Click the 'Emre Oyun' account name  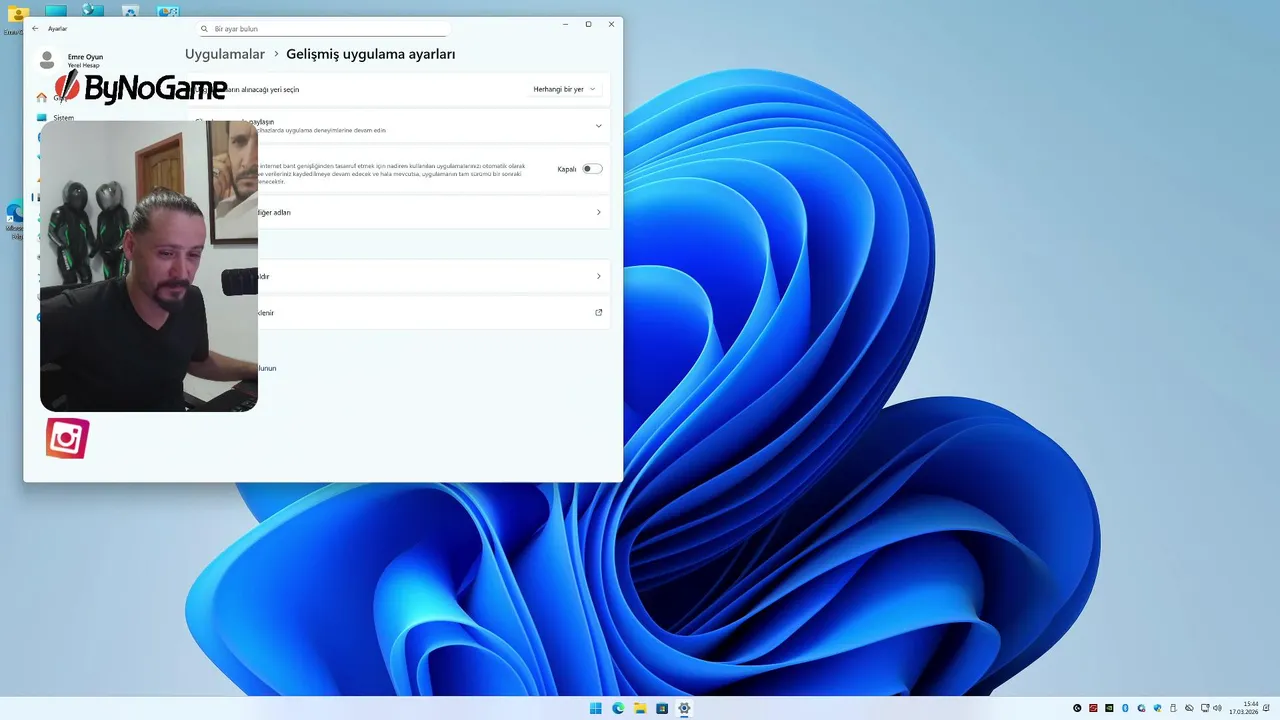pos(85,57)
